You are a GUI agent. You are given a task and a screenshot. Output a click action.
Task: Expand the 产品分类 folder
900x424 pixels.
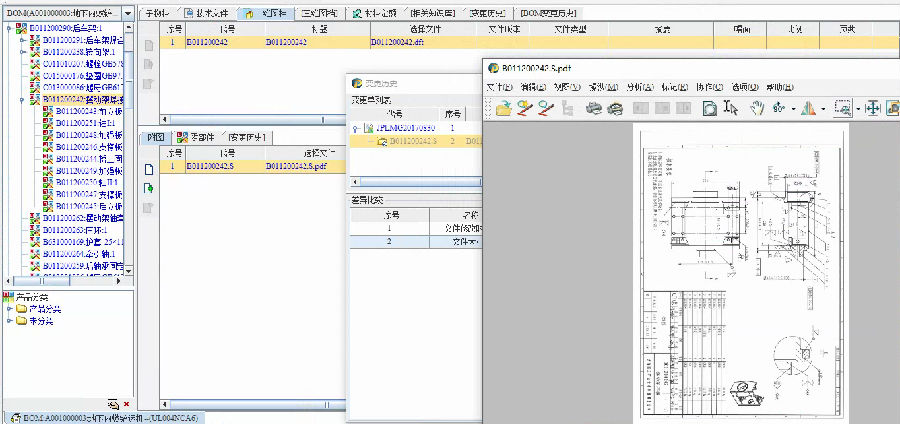10,309
